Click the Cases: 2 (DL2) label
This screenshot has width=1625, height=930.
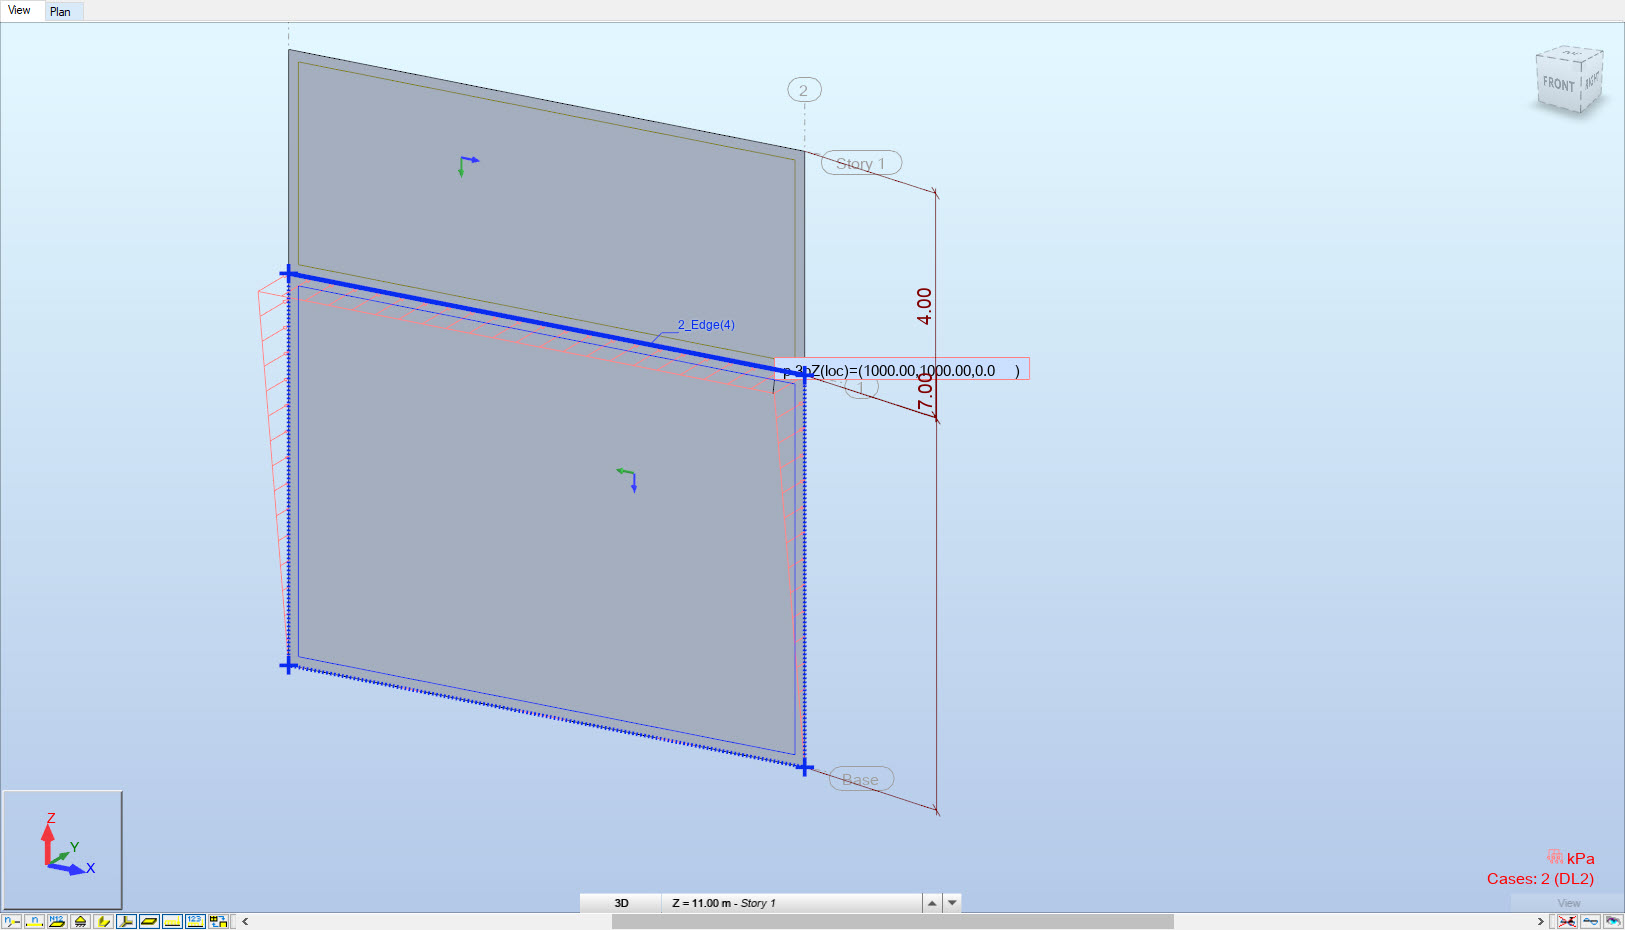[1540, 878]
